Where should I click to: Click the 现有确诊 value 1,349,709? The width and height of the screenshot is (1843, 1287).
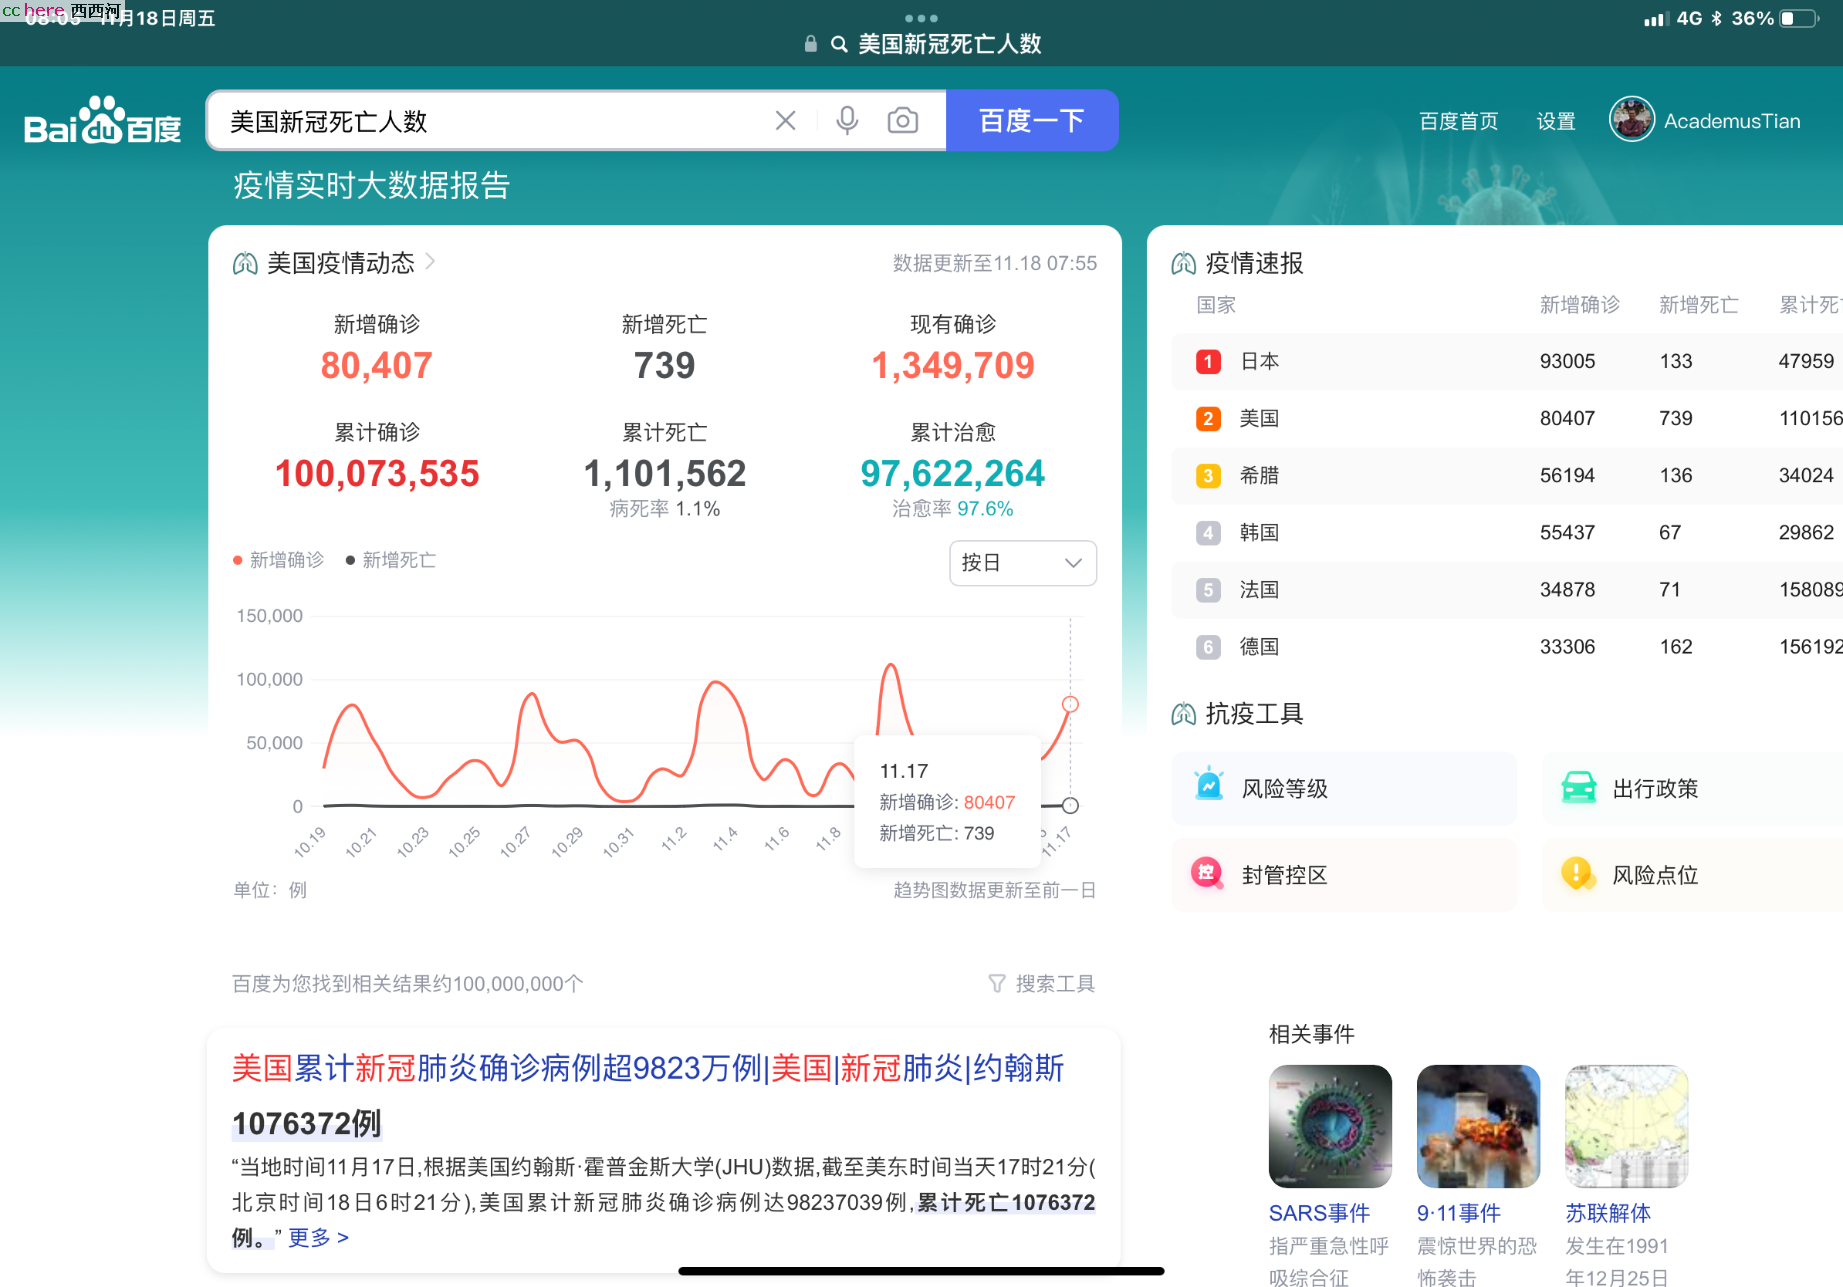coord(952,365)
